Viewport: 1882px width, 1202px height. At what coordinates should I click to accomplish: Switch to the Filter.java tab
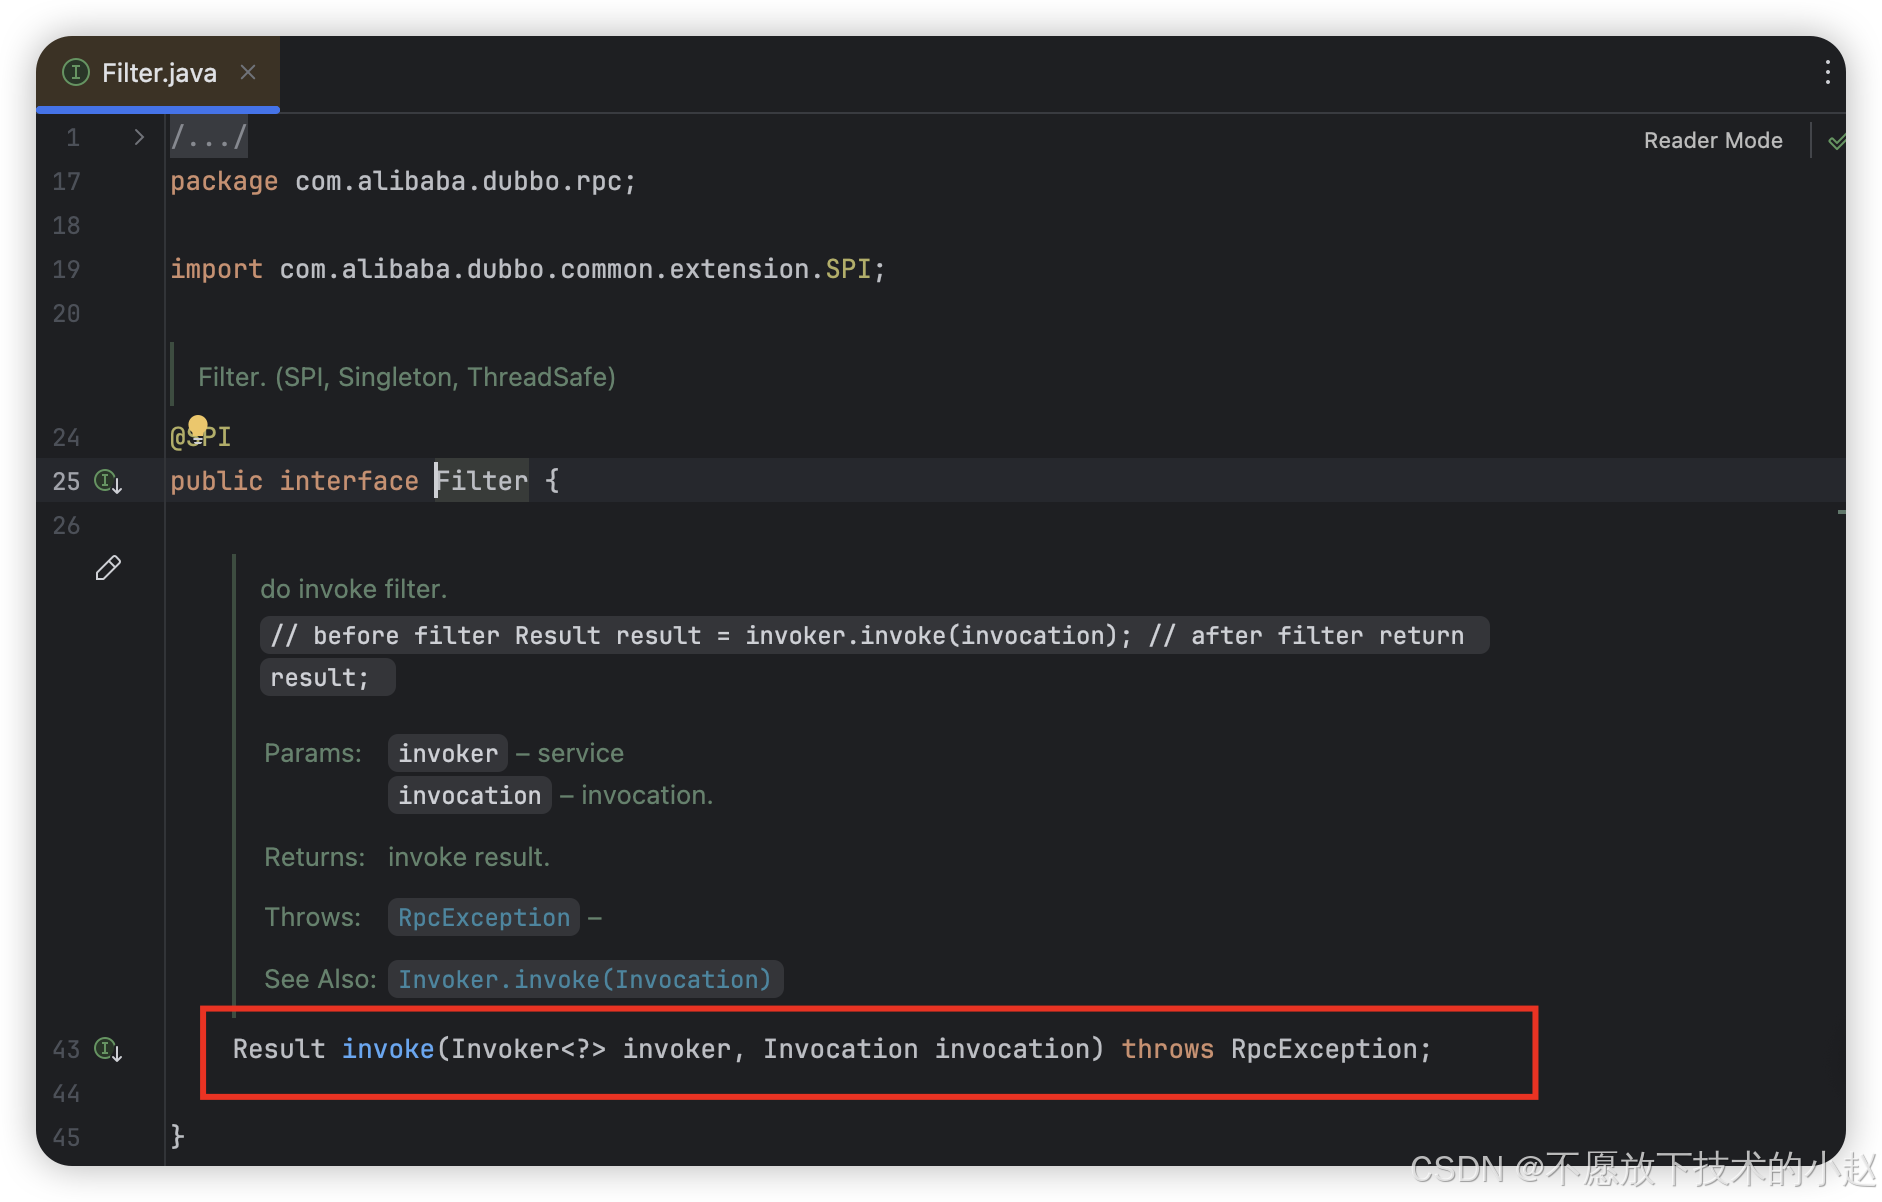click(158, 73)
